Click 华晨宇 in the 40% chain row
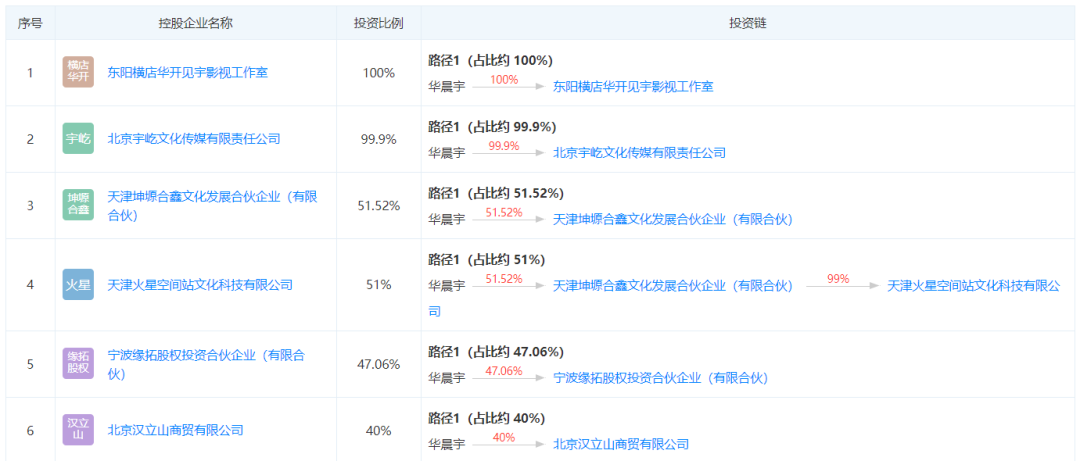This screenshot has width=1080, height=461. (447, 444)
